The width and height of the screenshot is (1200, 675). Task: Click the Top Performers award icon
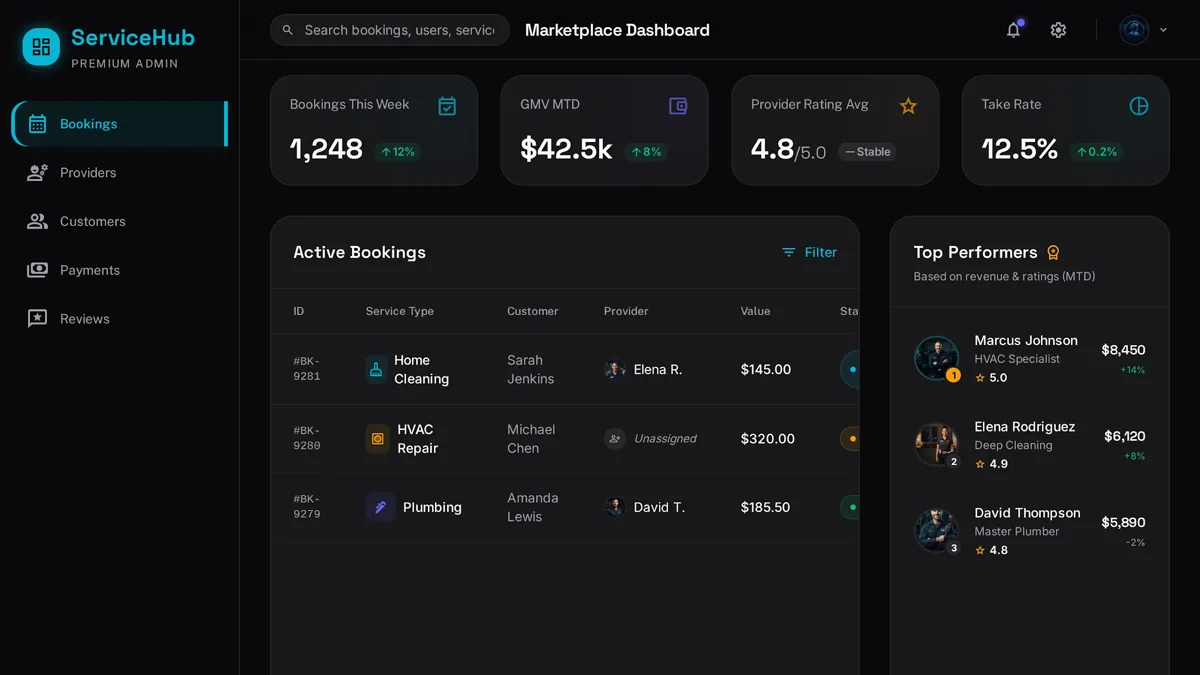1053,253
